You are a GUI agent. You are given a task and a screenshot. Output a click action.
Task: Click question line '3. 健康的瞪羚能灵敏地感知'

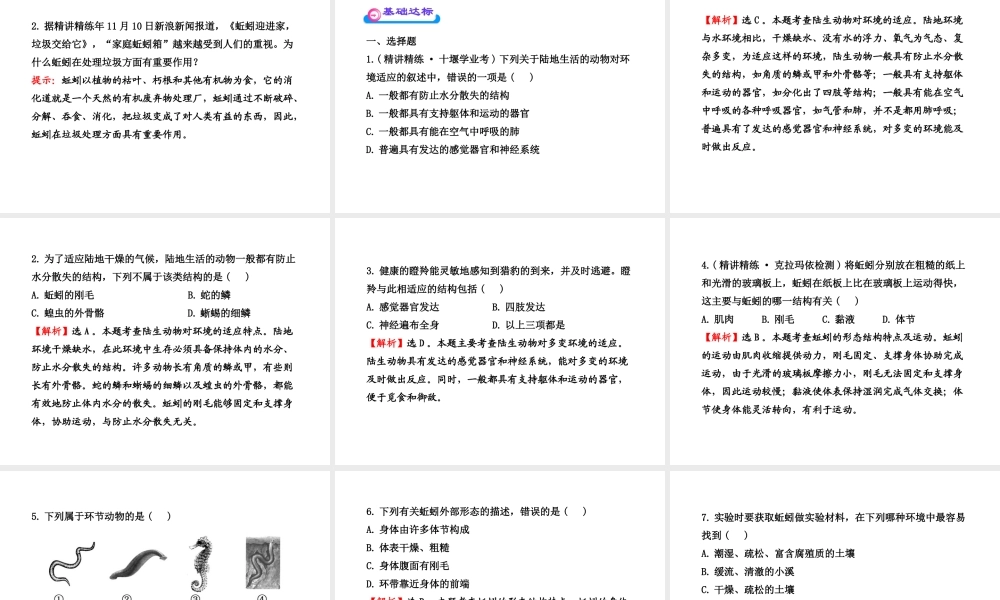point(498,271)
